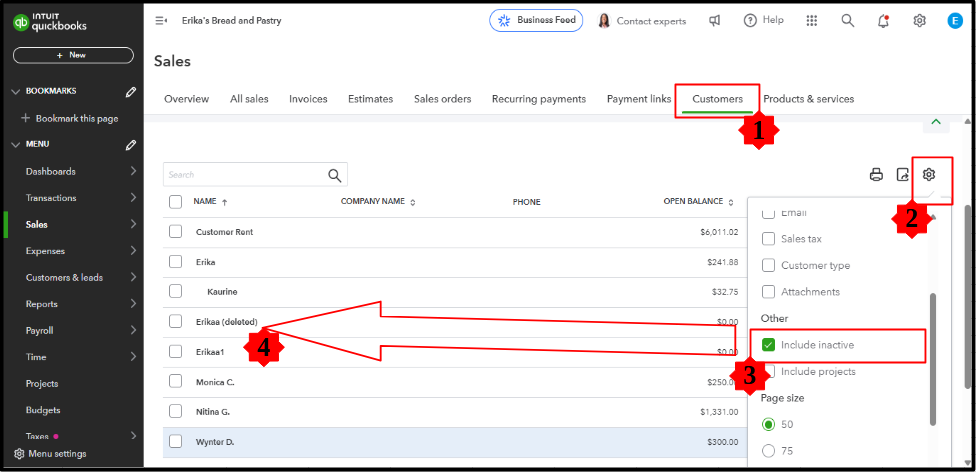976x472 pixels.
Task: Open the customer table settings gear
Action: tap(929, 175)
